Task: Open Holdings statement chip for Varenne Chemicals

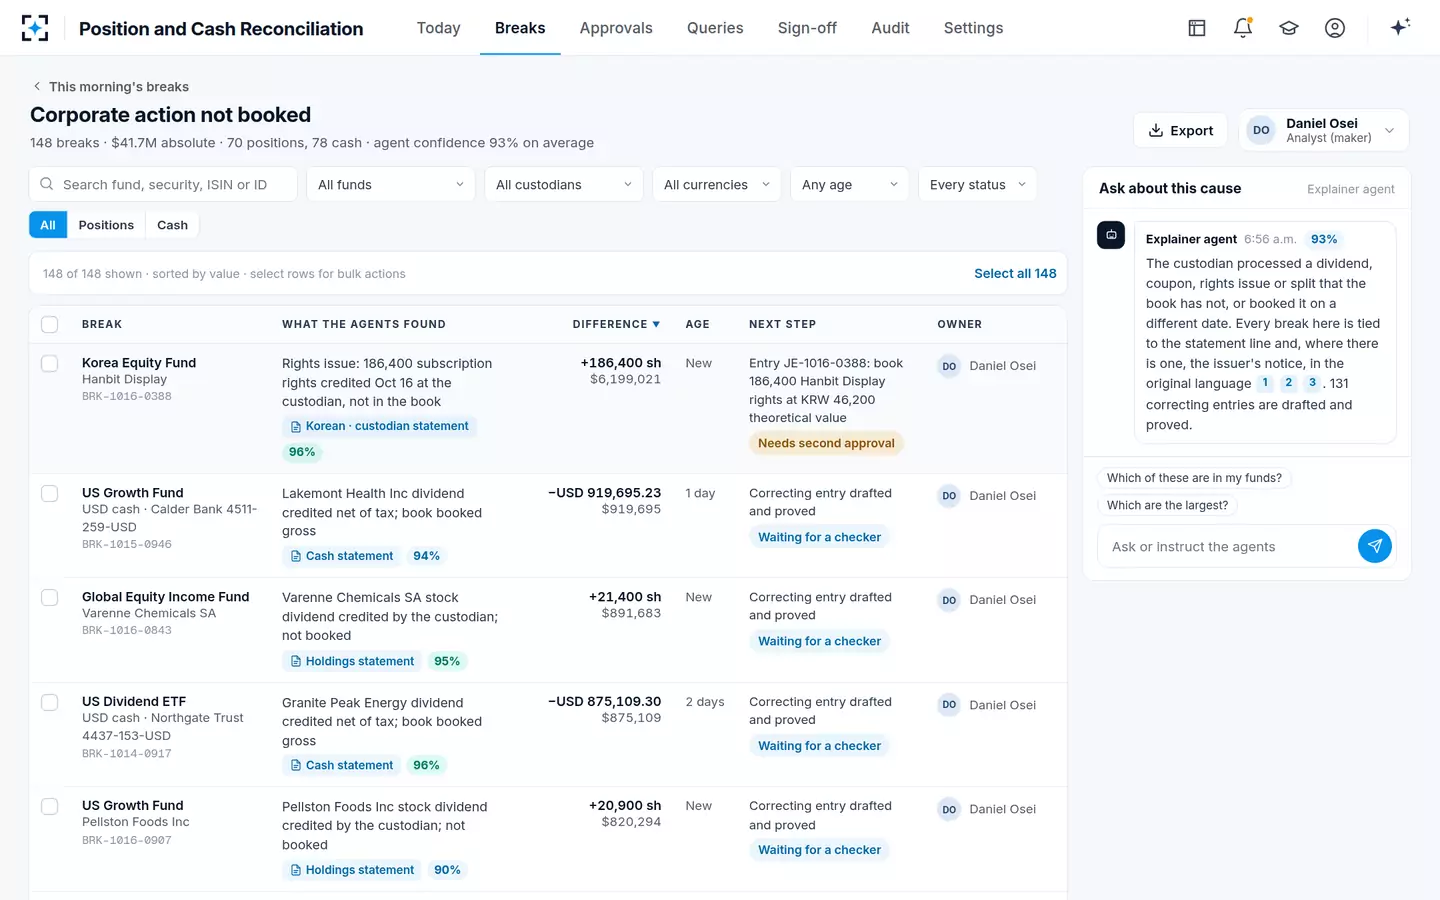Action: [x=352, y=661]
